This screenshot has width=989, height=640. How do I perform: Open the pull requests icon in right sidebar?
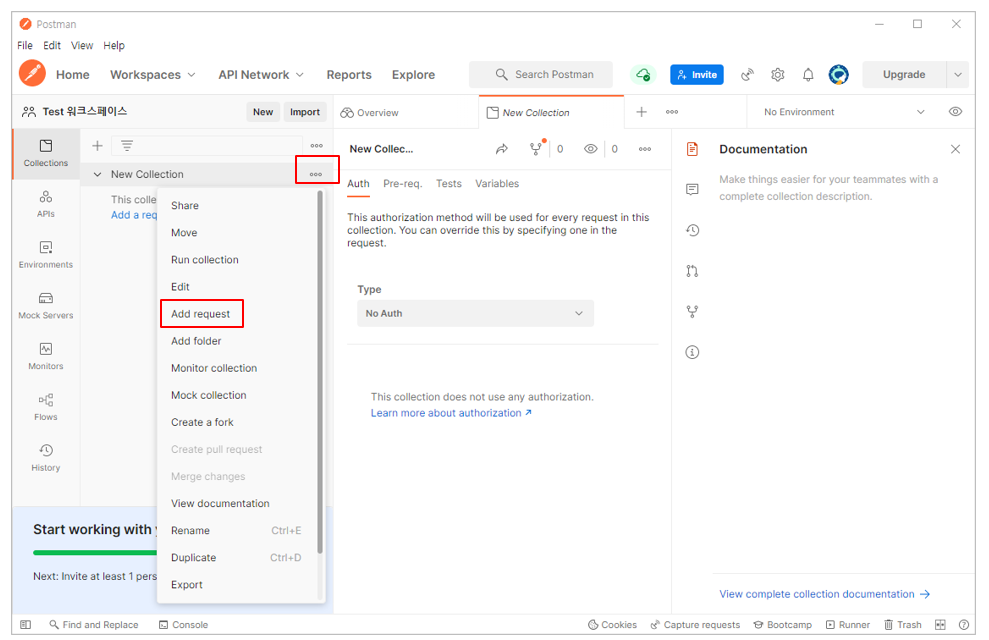[x=692, y=271]
